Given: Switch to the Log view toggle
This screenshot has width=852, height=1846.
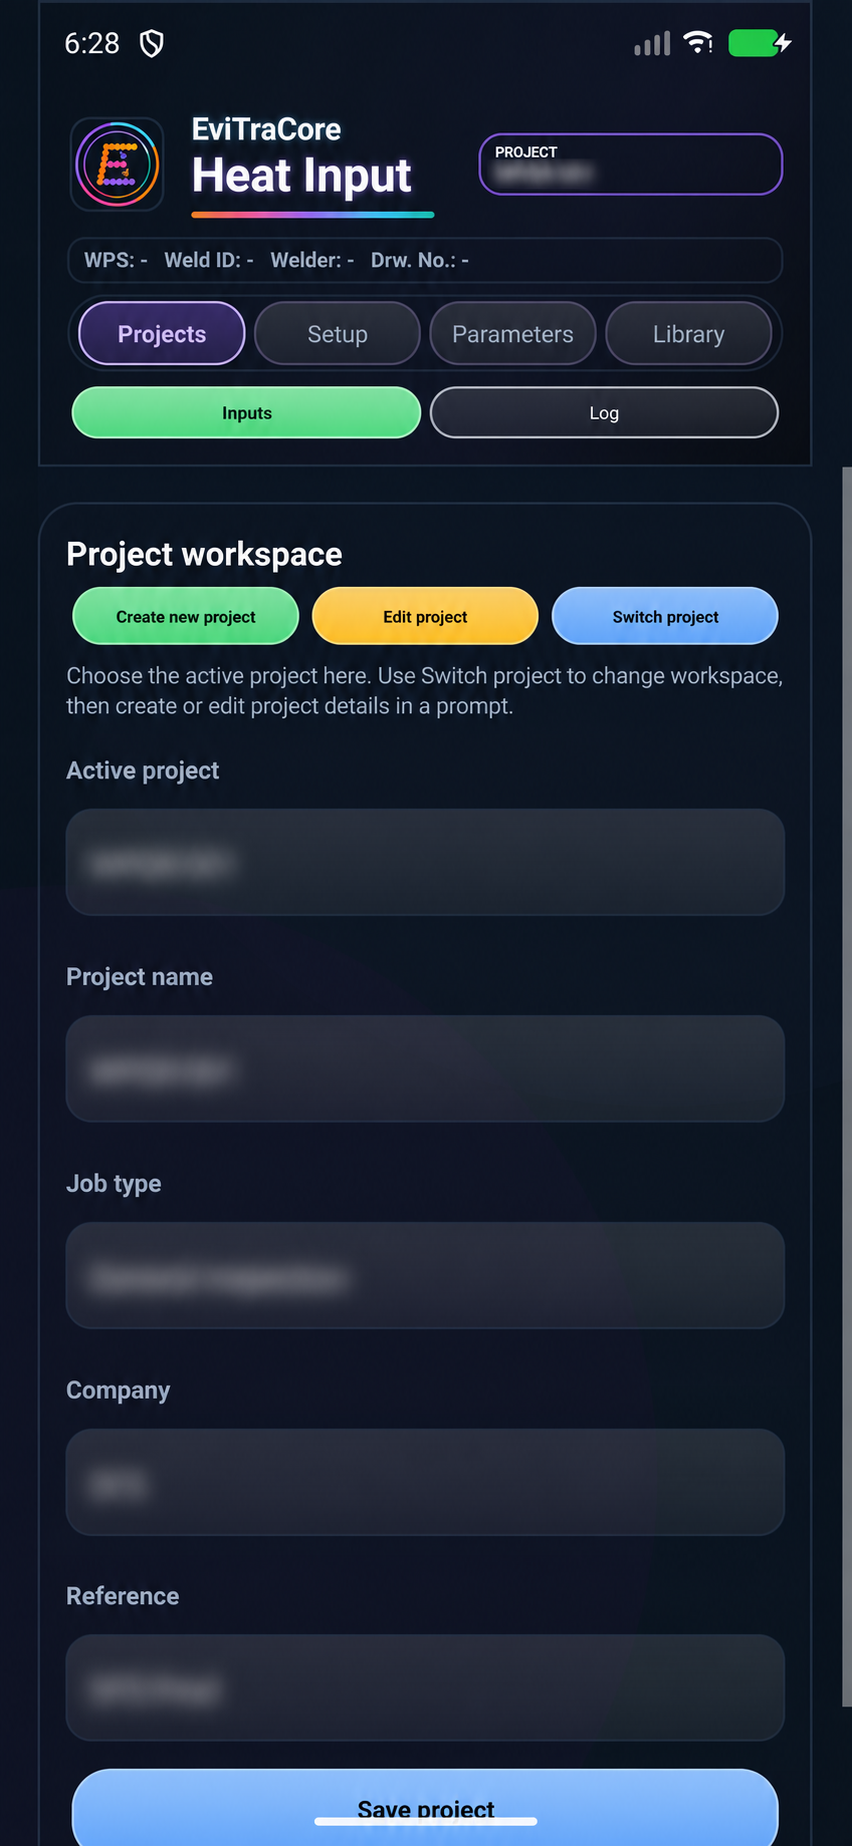Looking at the screenshot, I should pyautogui.click(x=604, y=412).
